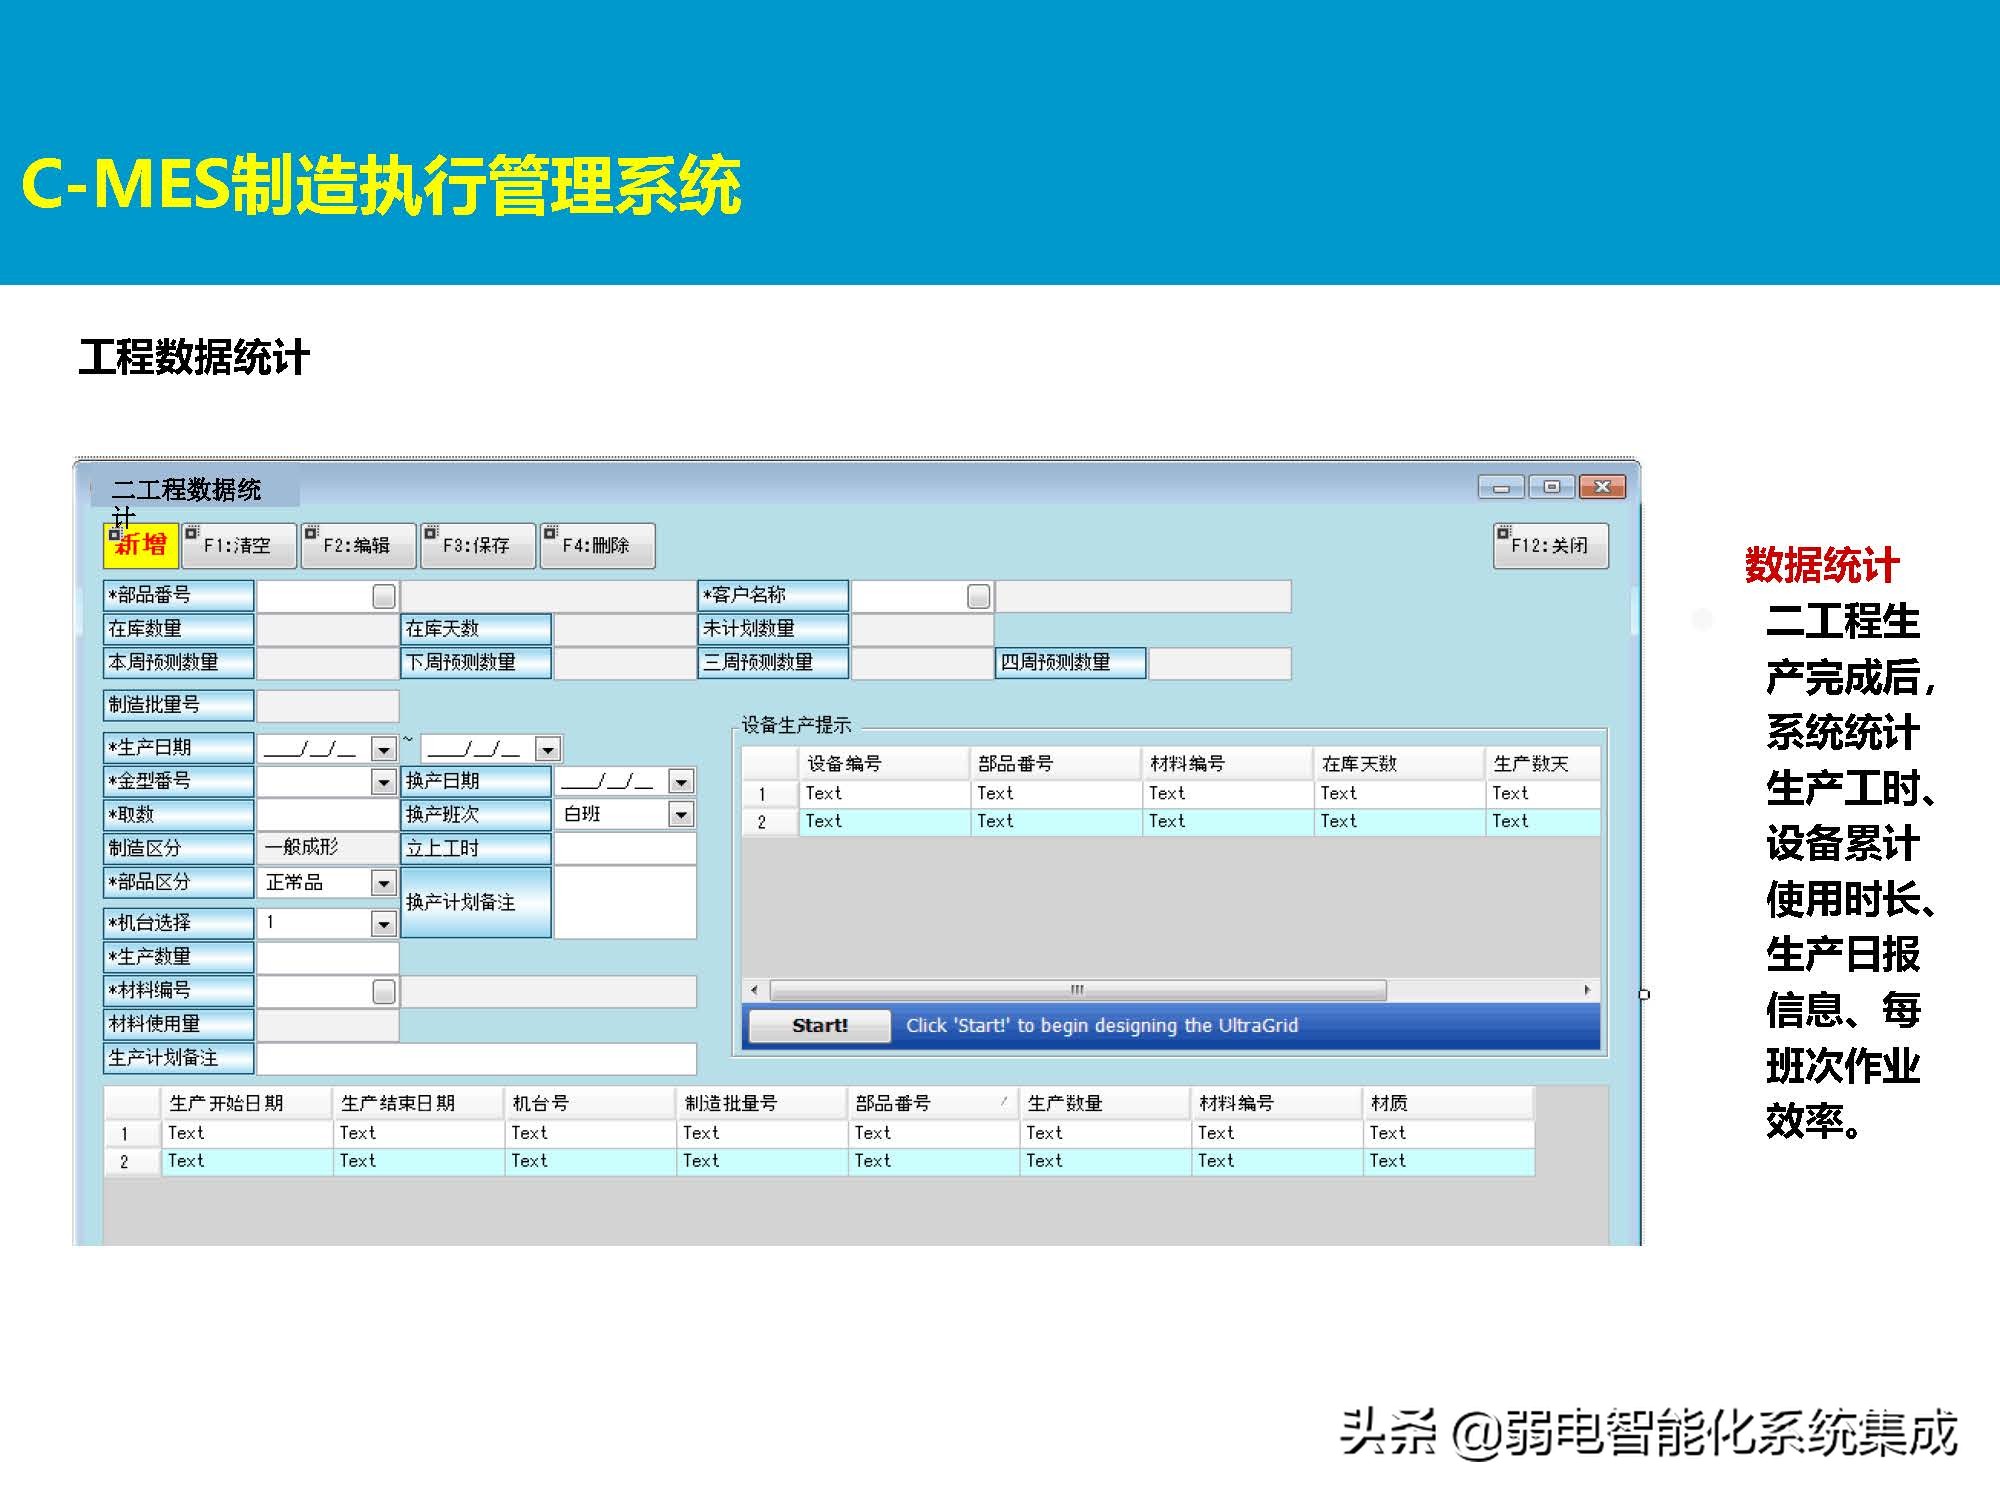The image size is (2000, 1500).
Task: Click the 立上工时 input field
Action: 625,848
